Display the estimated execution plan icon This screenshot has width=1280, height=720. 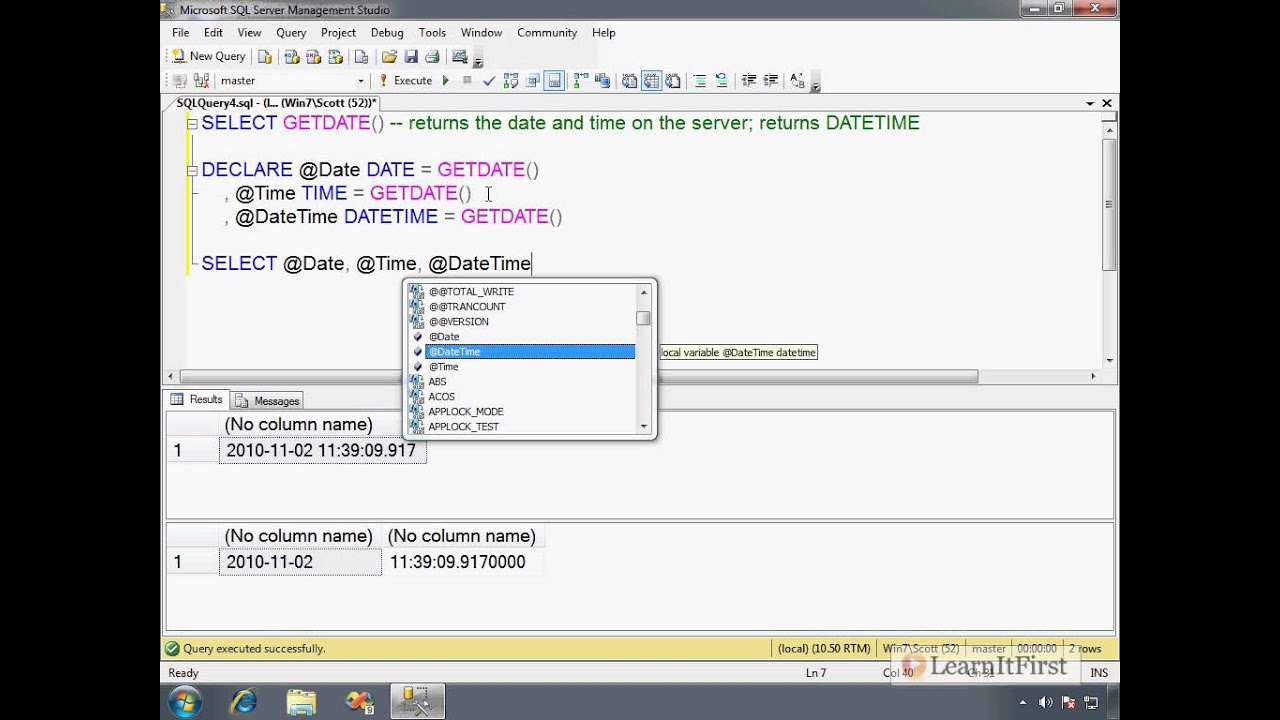pyautogui.click(x=510, y=80)
